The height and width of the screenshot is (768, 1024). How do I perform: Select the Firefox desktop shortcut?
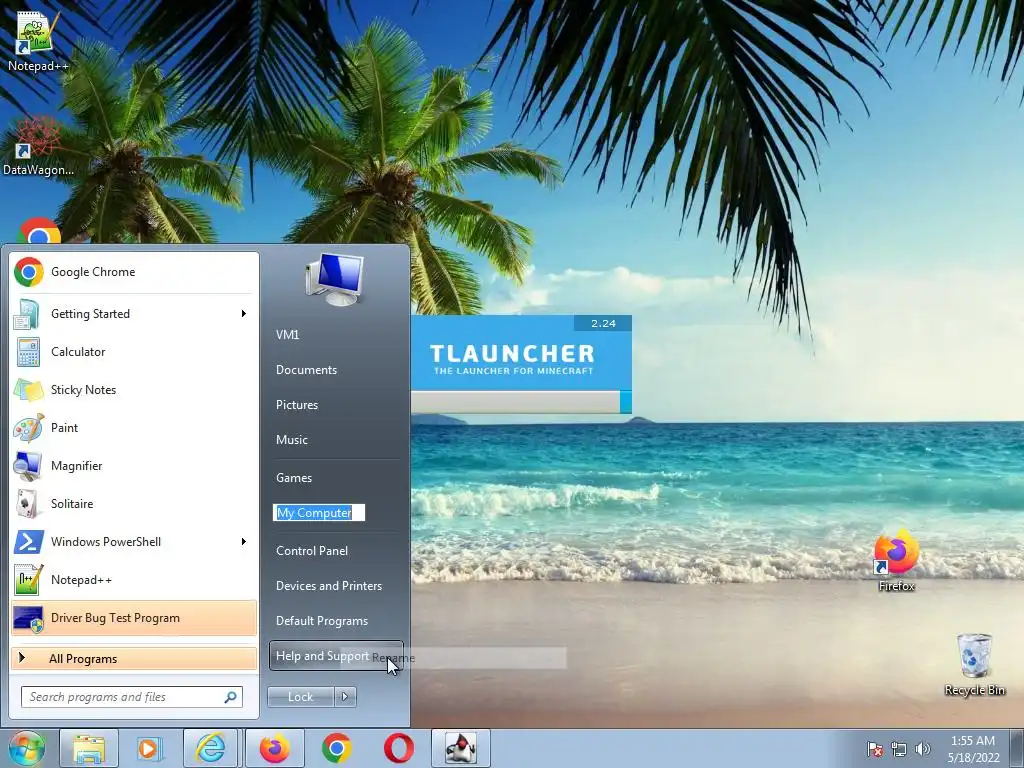(x=896, y=561)
